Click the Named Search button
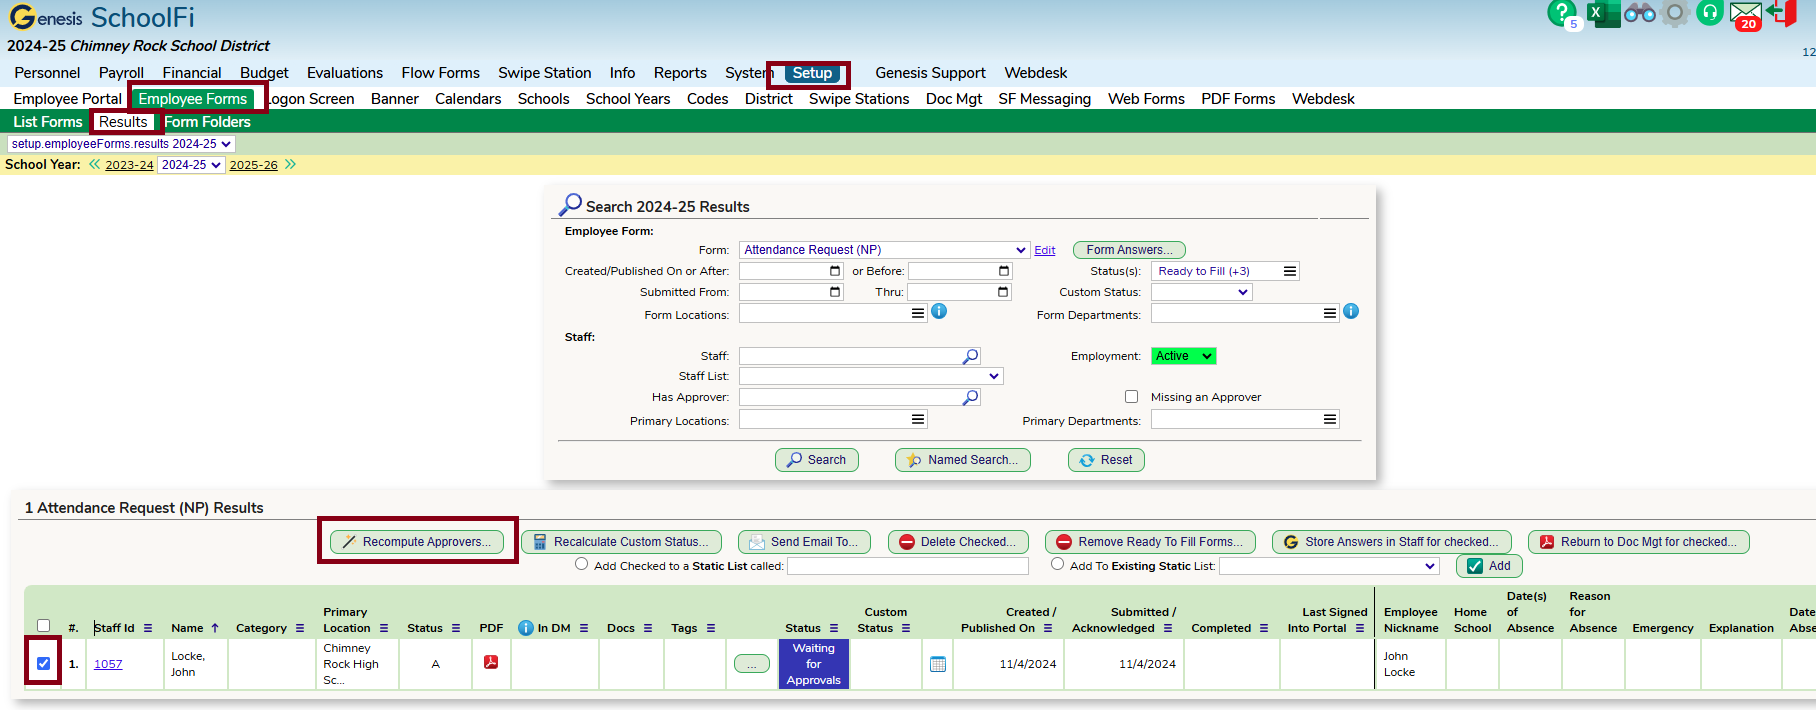The image size is (1816, 710). tap(962, 460)
